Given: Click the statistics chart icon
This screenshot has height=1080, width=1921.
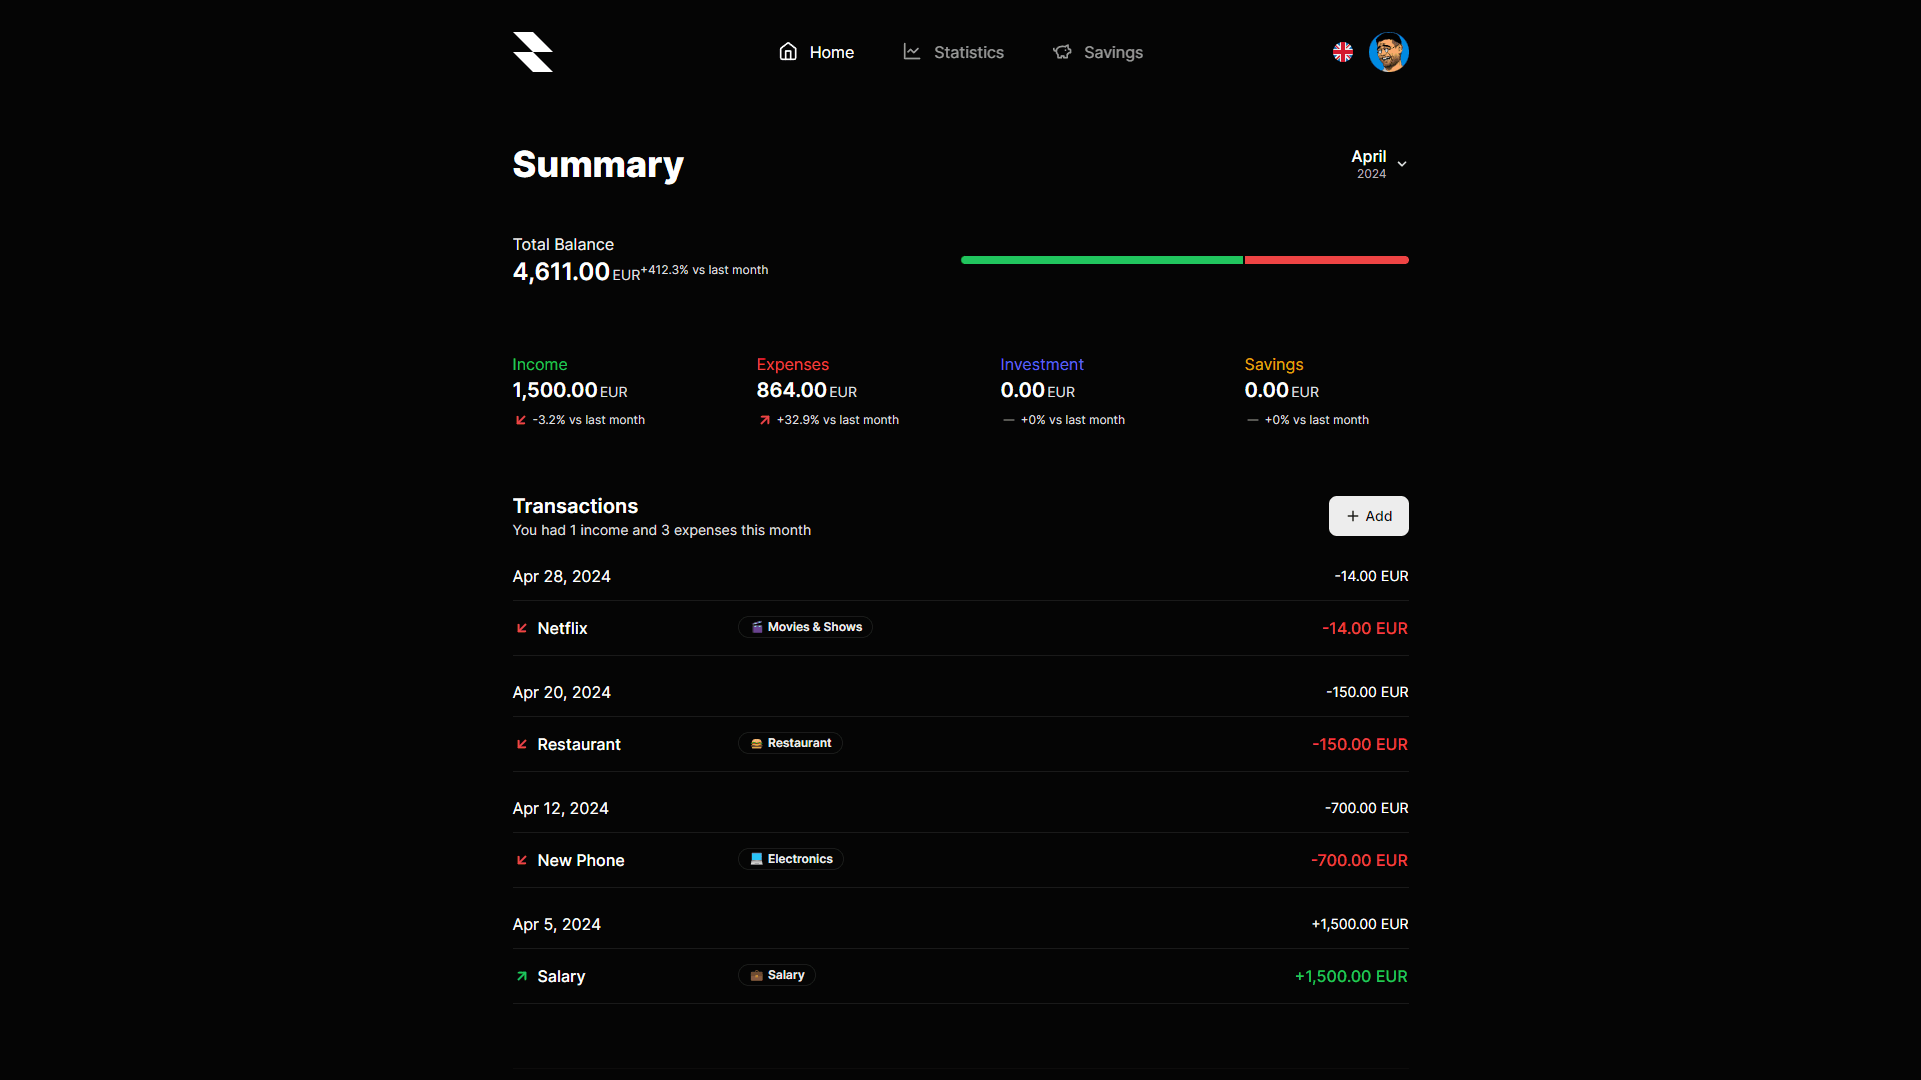Looking at the screenshot, I should 912,51.
